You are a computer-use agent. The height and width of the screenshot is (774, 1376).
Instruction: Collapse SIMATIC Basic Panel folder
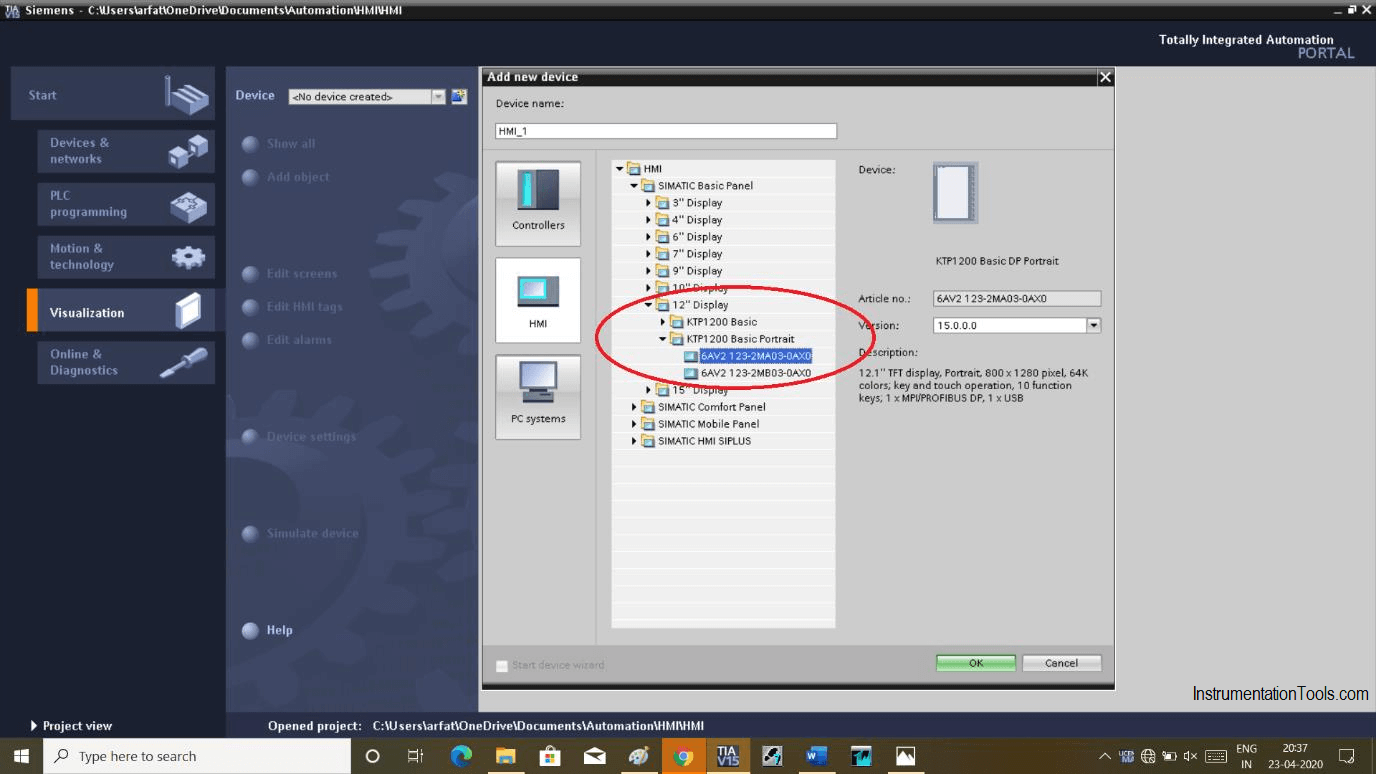(634, 186)
